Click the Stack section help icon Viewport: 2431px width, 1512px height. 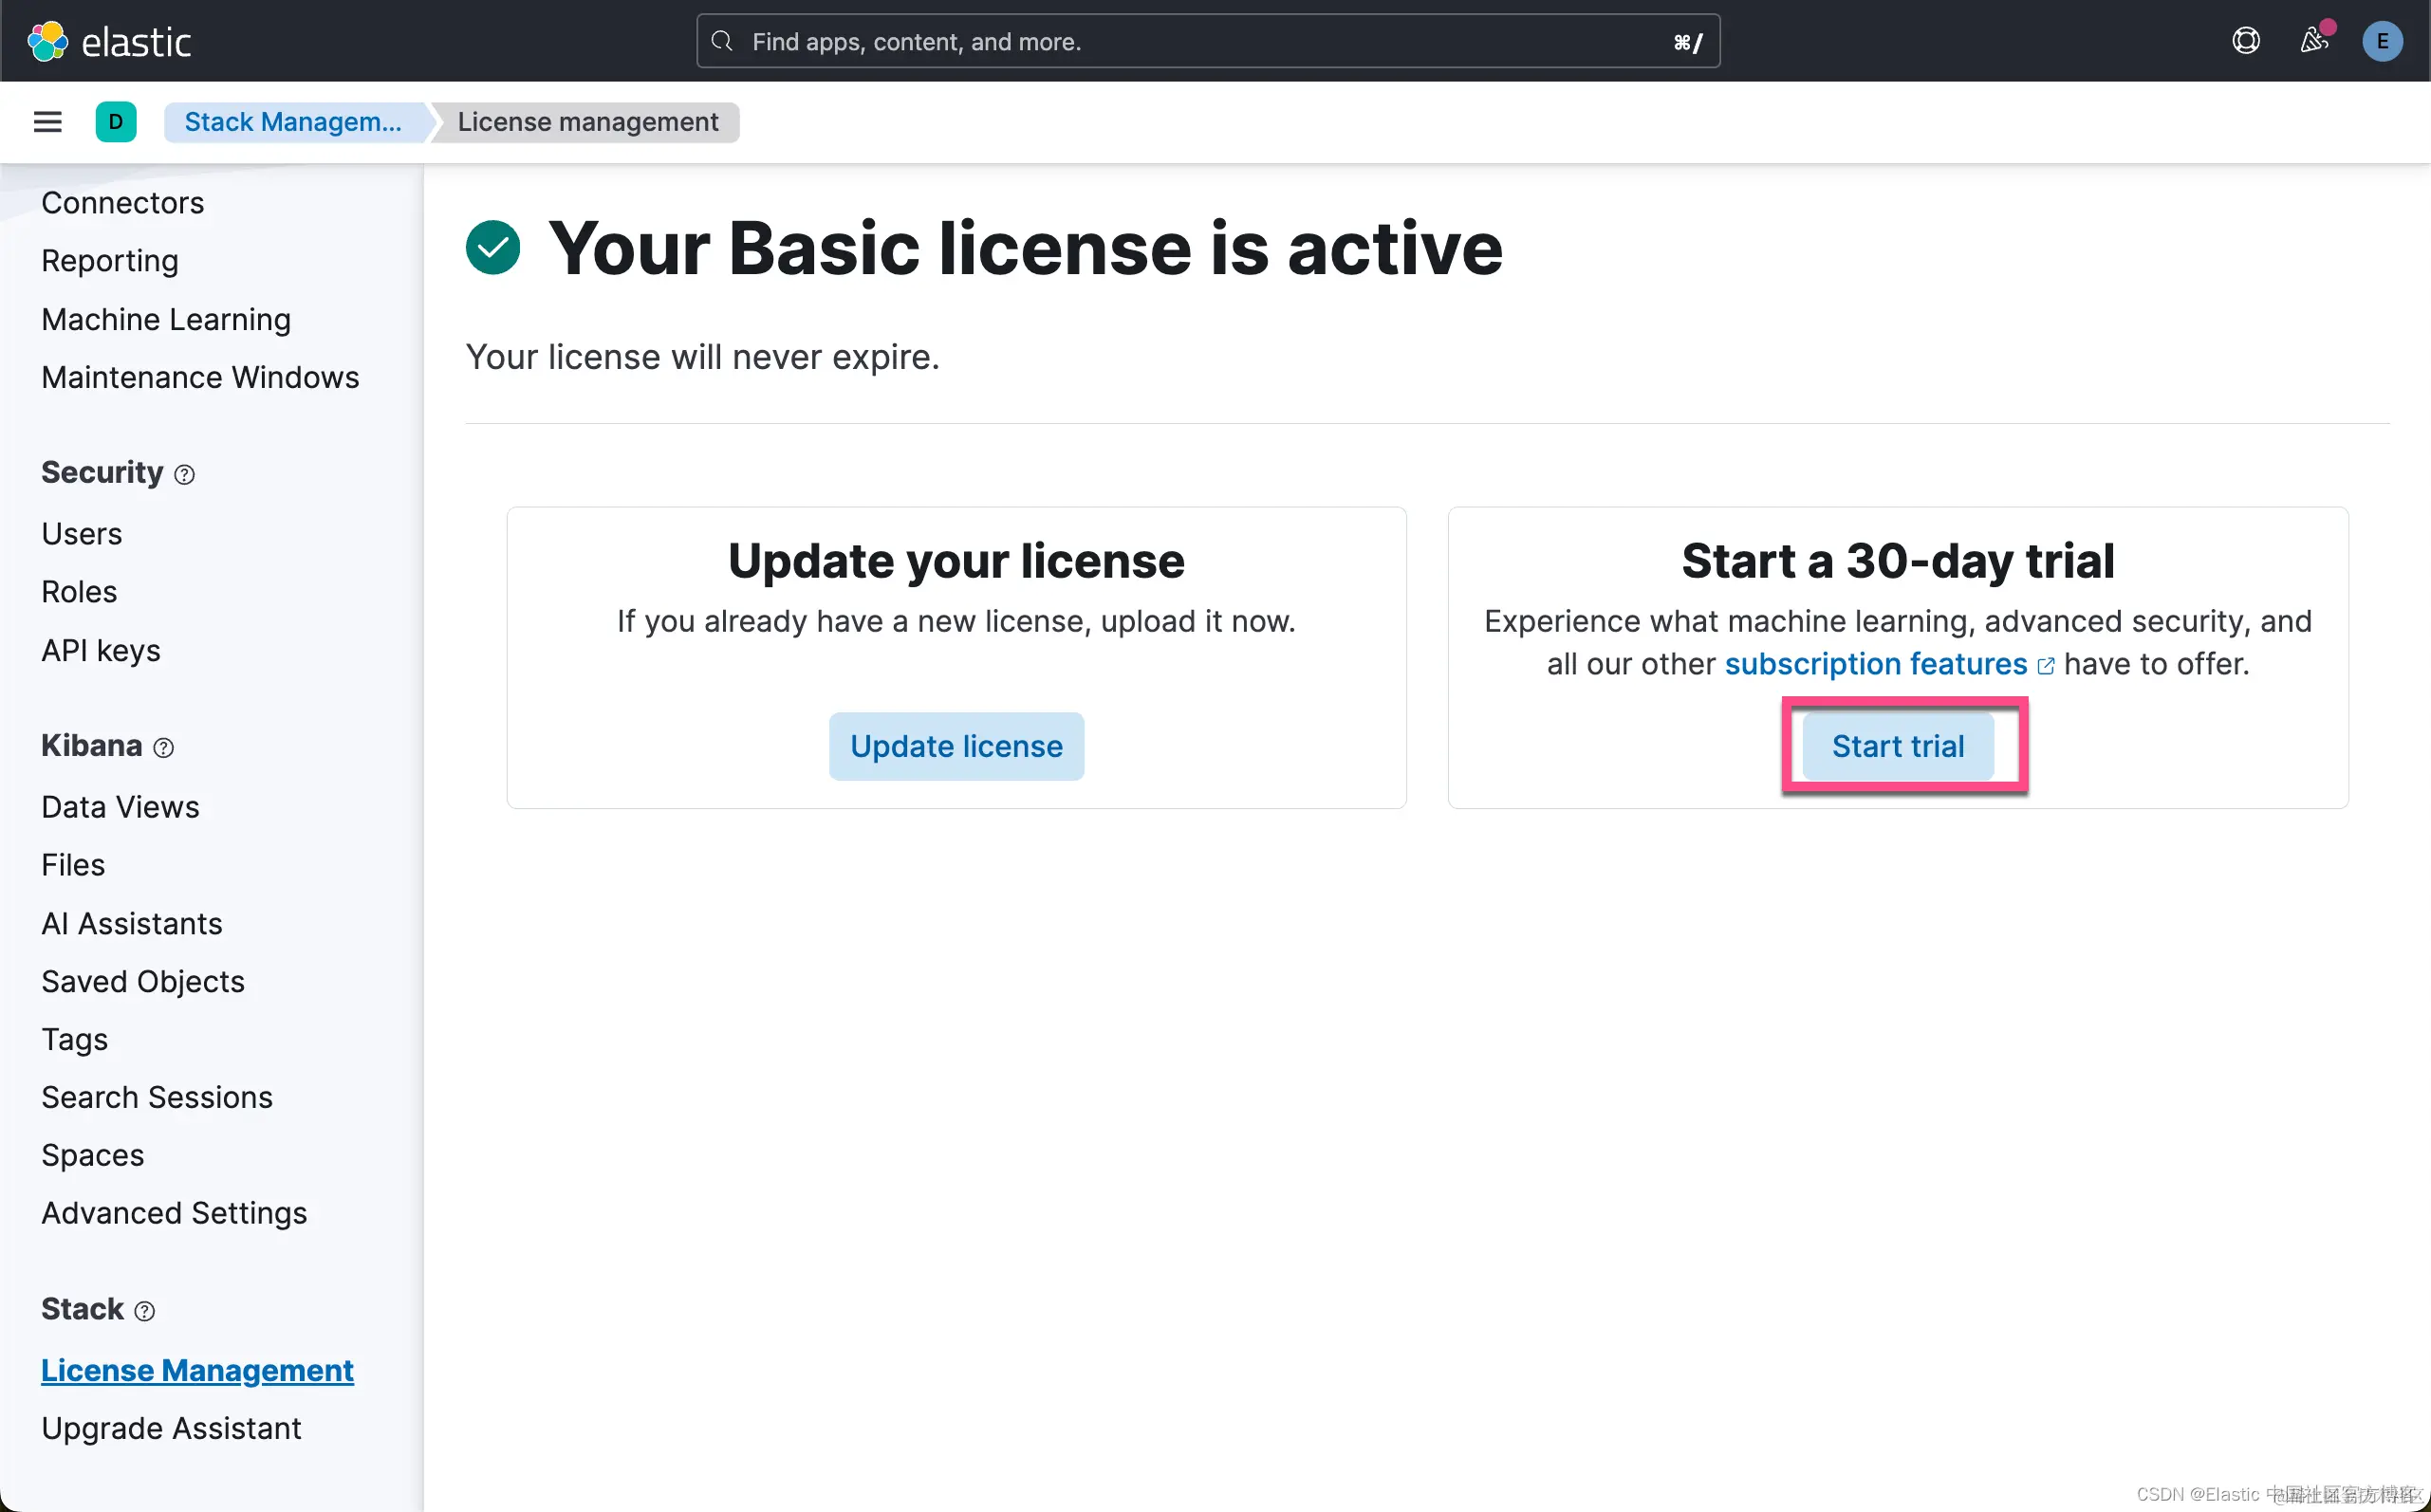tap(145, 1311)
